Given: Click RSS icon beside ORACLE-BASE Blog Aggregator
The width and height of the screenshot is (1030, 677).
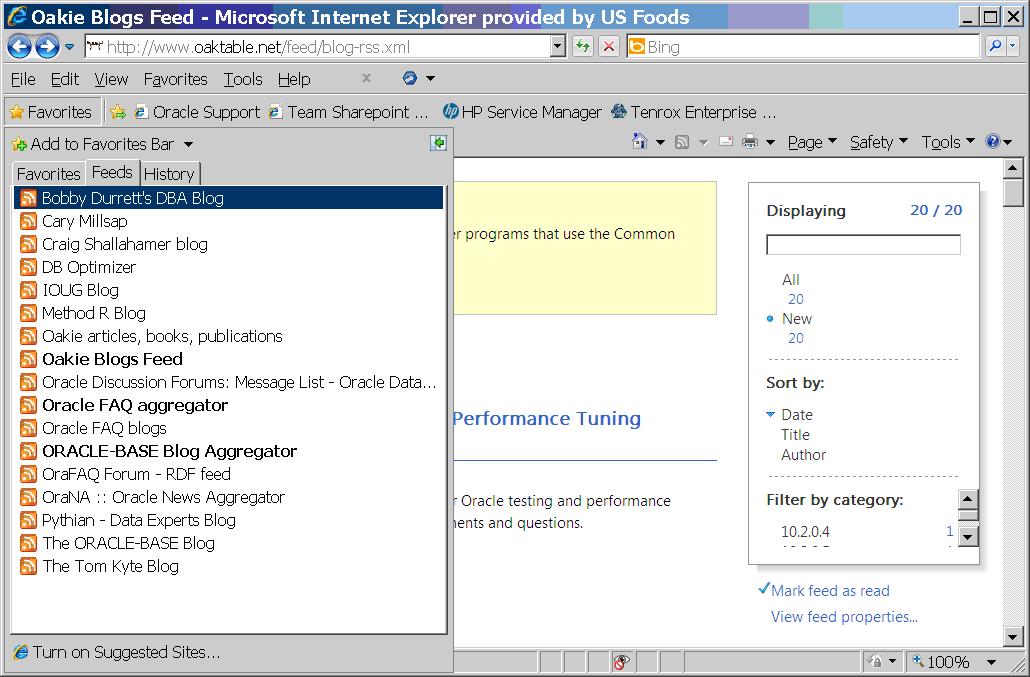Looking at the screenshot, I should 28,451.
